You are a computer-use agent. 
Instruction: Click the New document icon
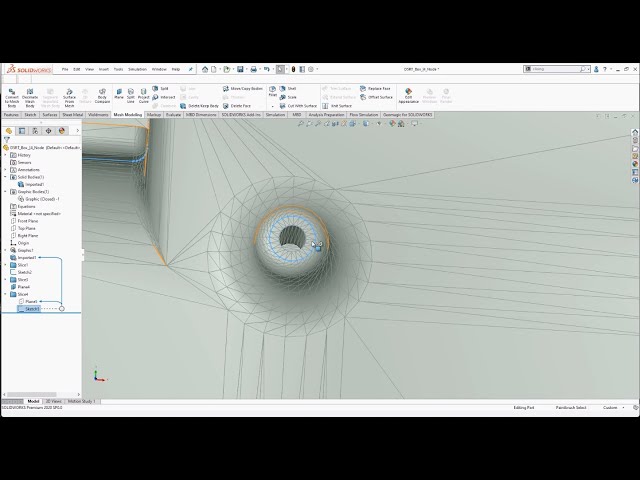tap(214, 69)
